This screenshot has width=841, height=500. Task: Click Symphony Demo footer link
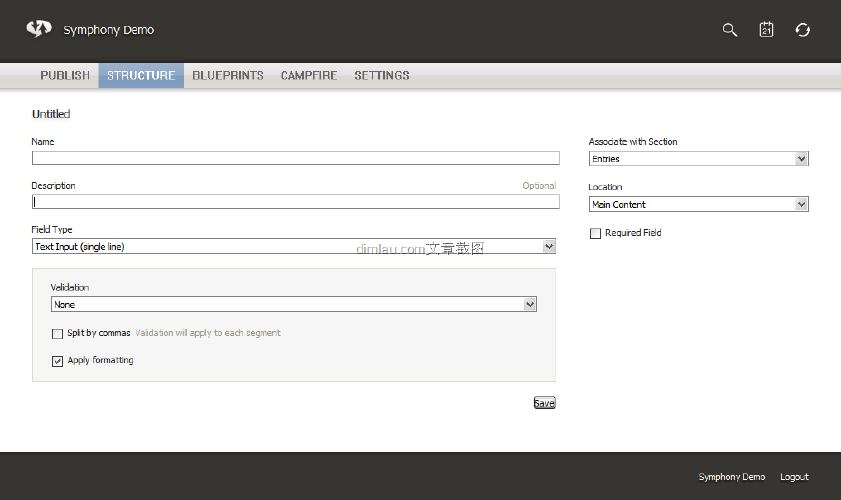click(732, 477)
